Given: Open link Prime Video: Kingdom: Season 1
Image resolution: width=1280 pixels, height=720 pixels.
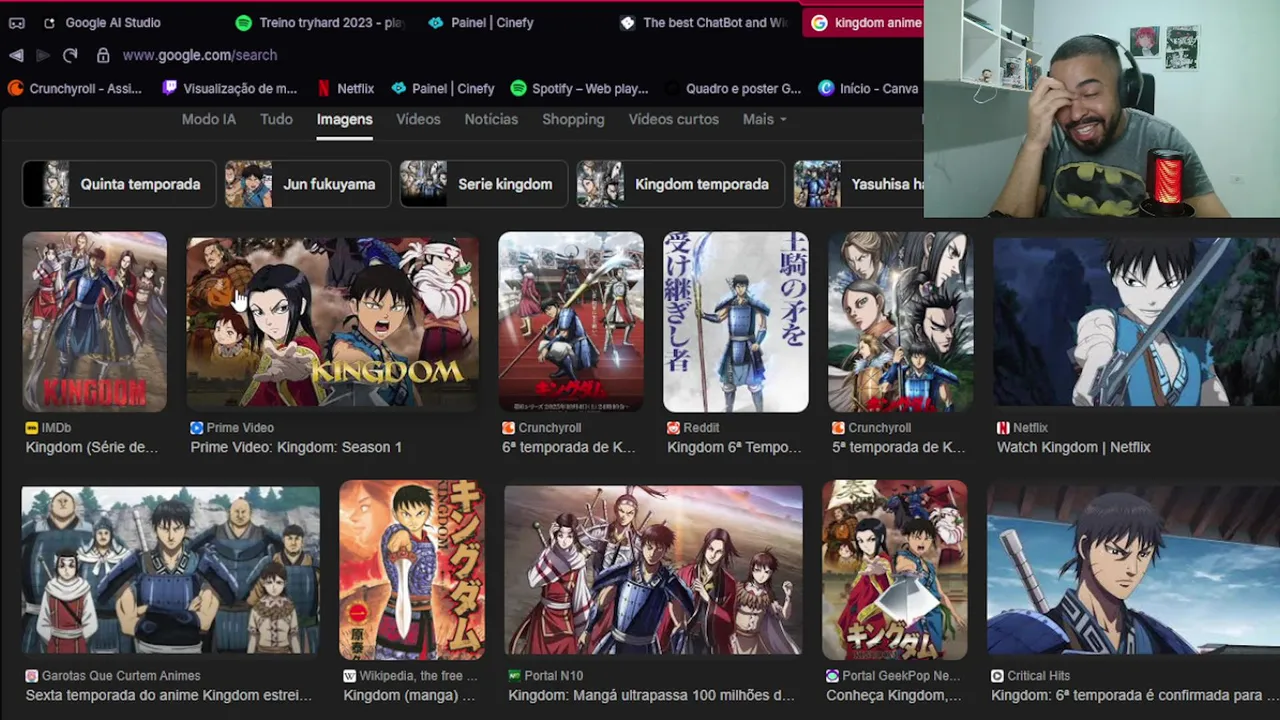Looking at the screenshot, I should point(296,447).
